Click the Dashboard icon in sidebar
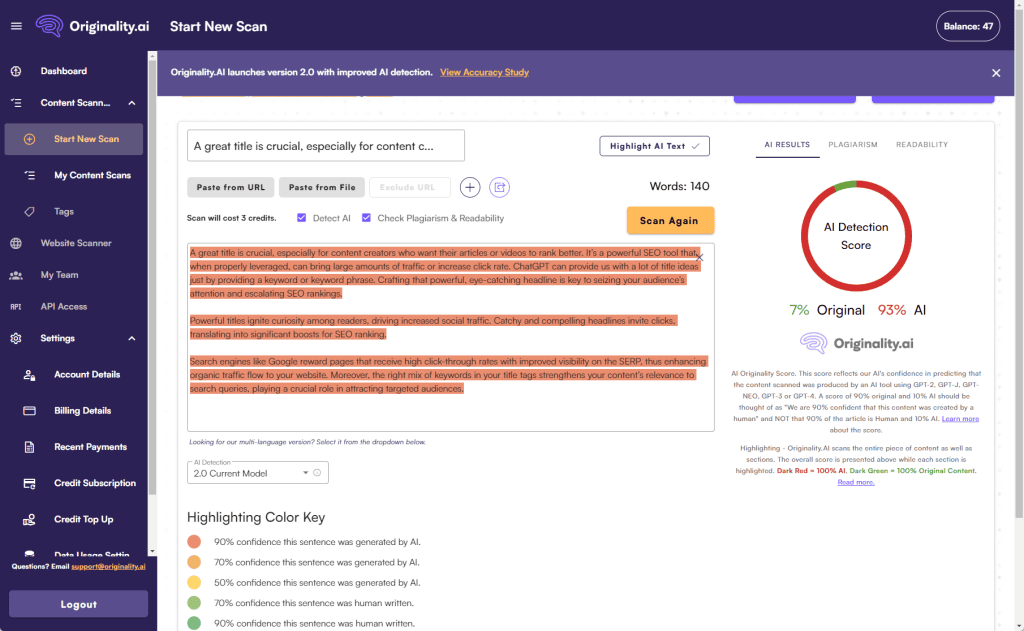Viewport: 1024px width, 631px height. click(x=16, y=71)
